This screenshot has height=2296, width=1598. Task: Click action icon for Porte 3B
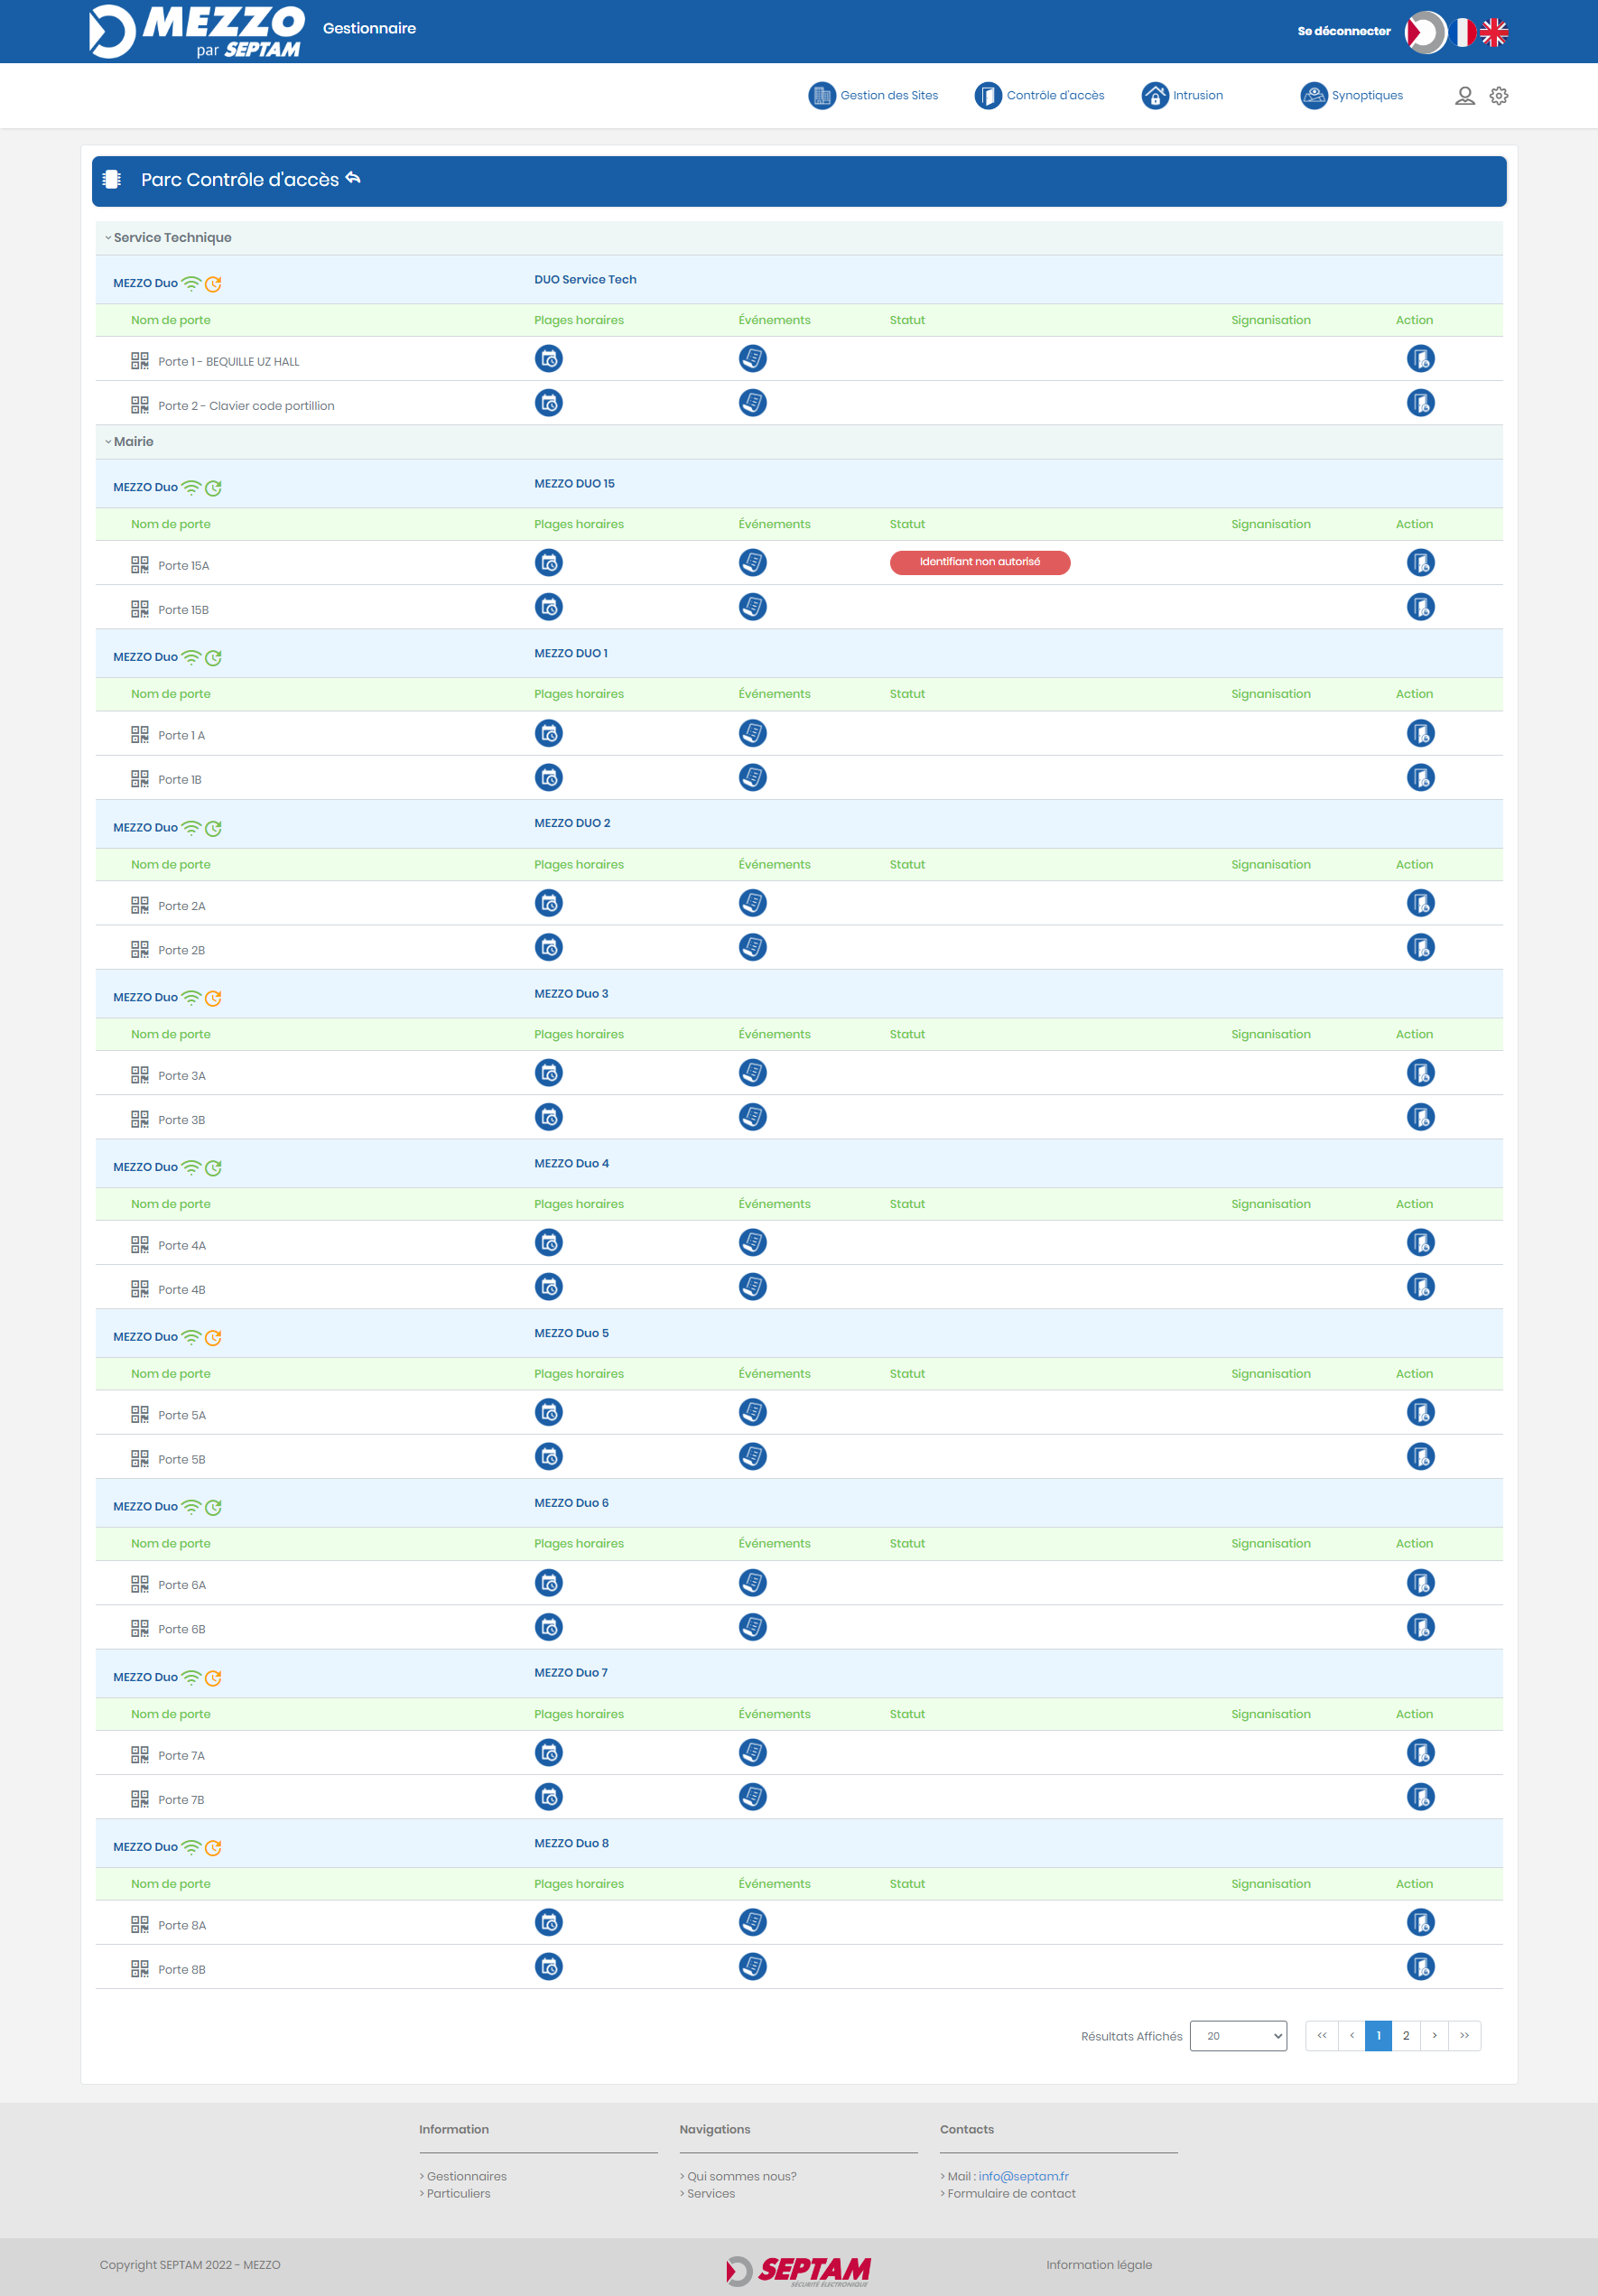click(1420, 1117)
